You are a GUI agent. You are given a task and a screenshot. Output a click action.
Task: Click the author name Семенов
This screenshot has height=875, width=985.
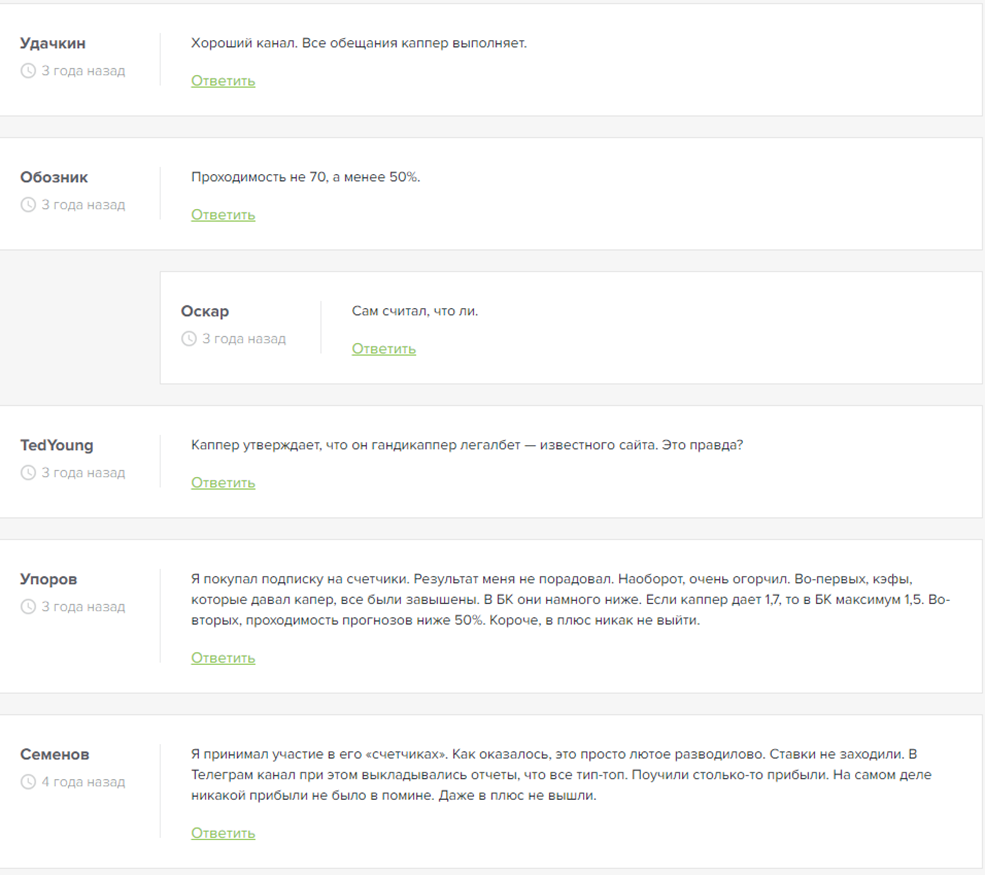pos(55,754)
